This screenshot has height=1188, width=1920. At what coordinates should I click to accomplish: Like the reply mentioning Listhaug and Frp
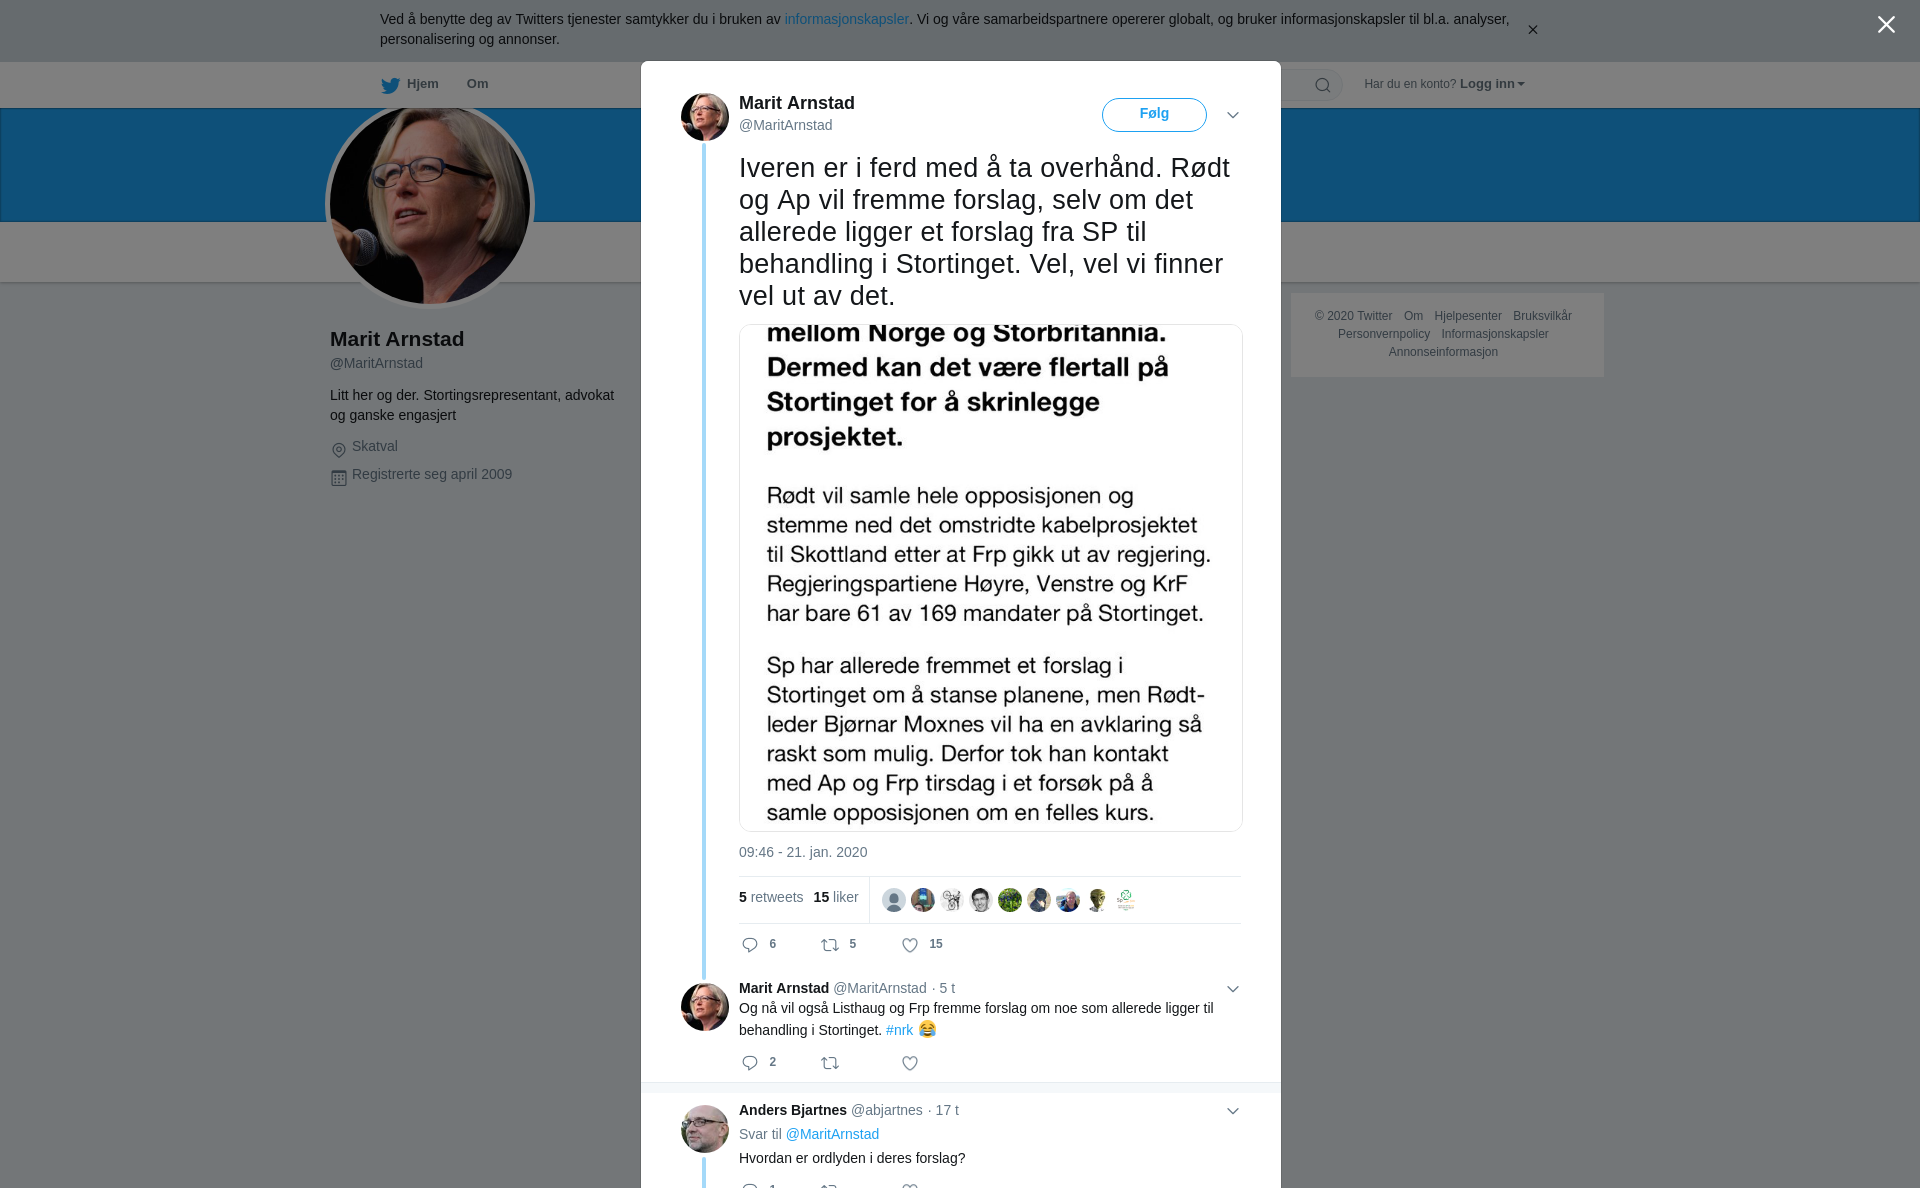(x=910, y=1063)
